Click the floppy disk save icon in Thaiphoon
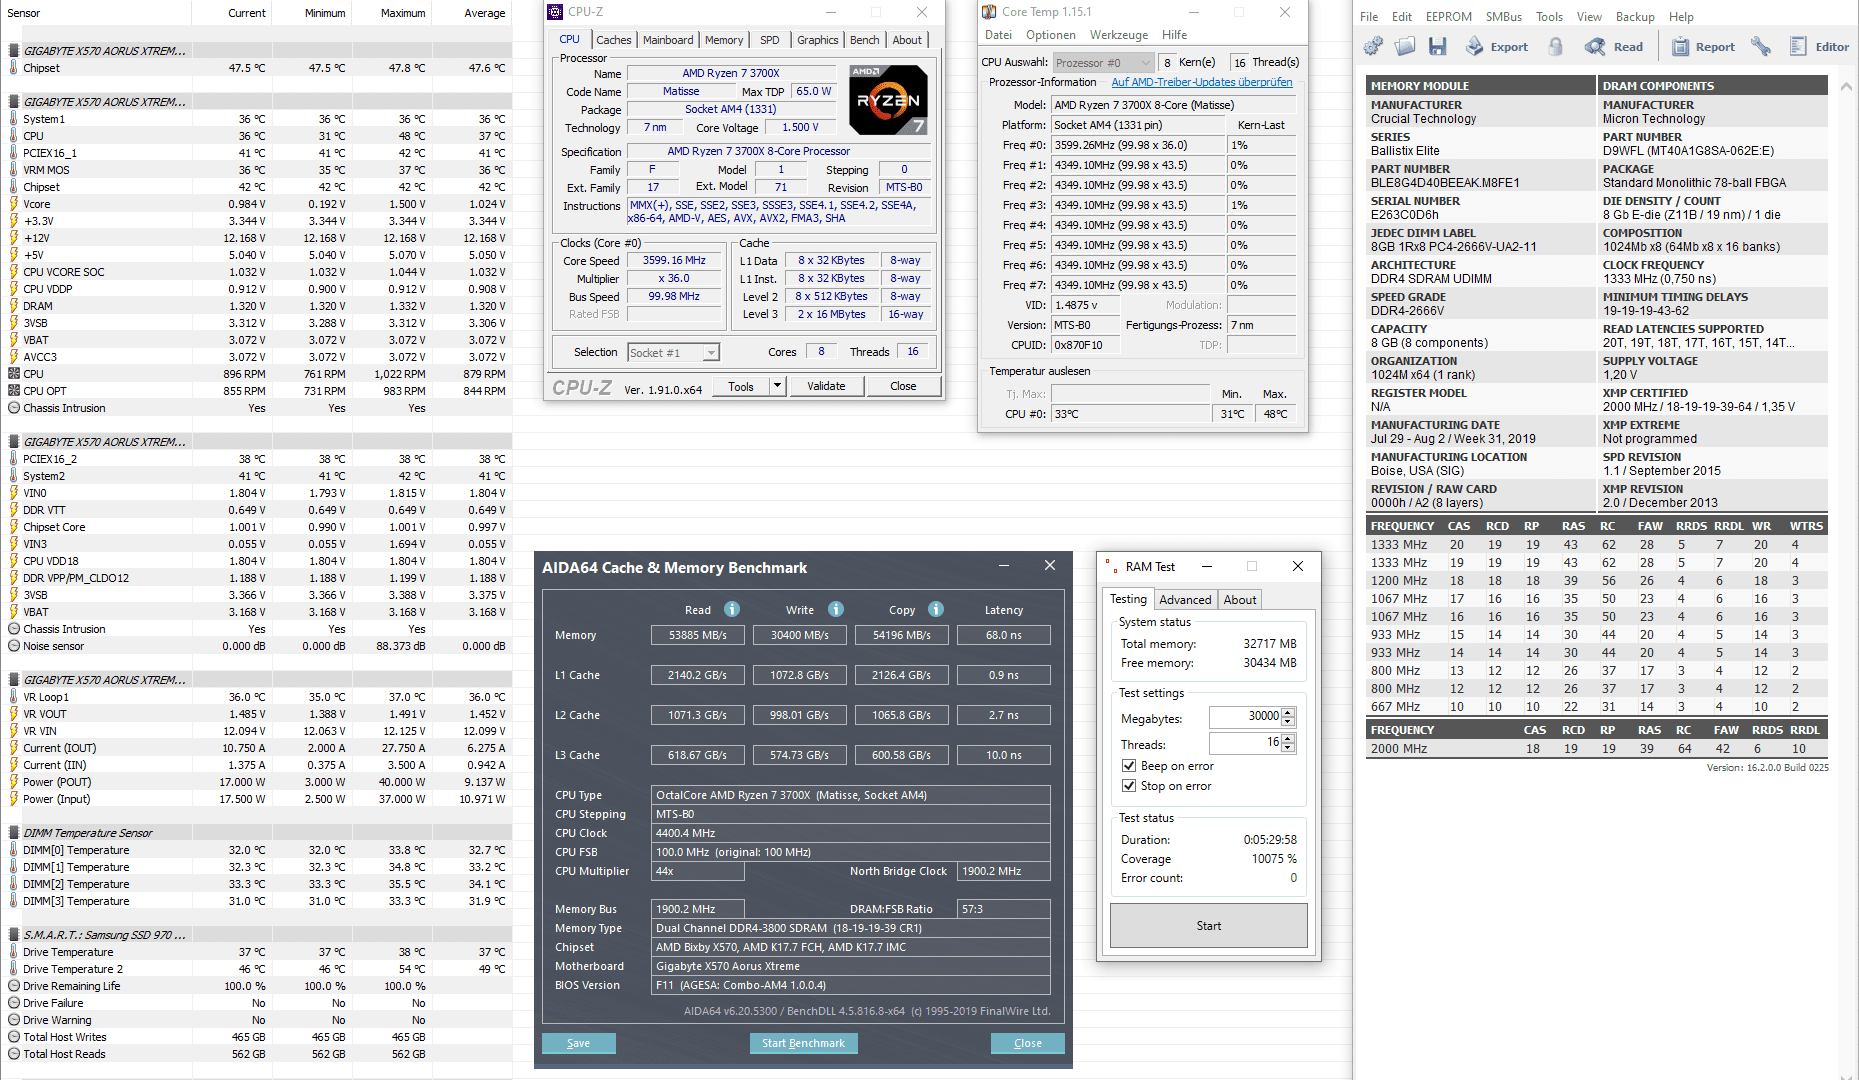Screen dimensions: 1859x1080 click(1438, 46)
